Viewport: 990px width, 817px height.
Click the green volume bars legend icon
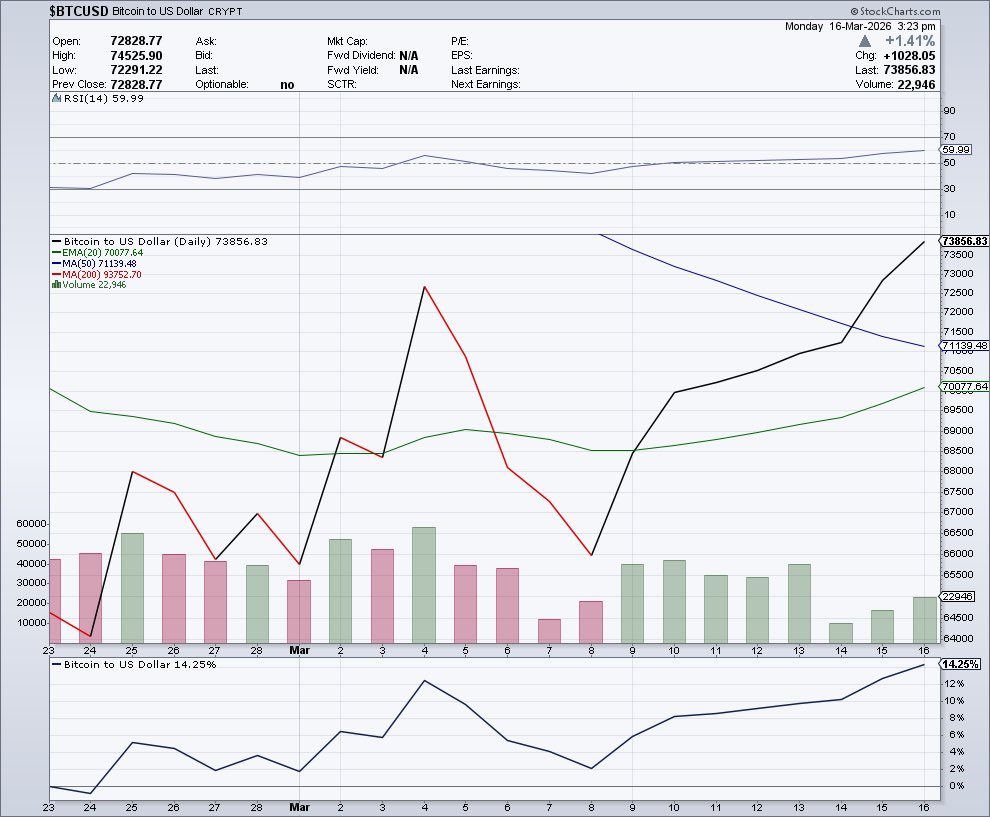pyautogui.click(x=56, y=285)
